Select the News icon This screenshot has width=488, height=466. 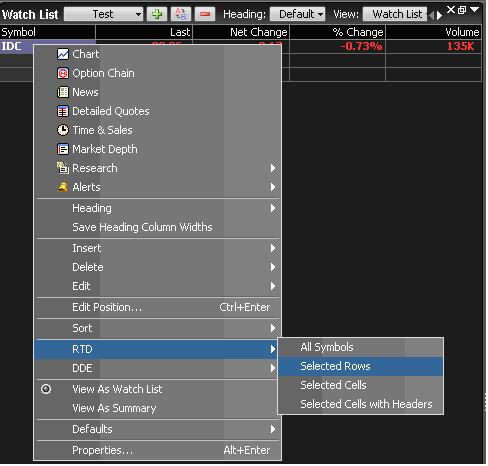[63, 92]
